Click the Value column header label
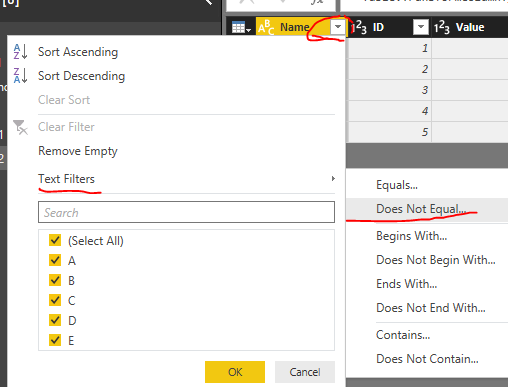508x387 pixels. (x=470, y=27)
